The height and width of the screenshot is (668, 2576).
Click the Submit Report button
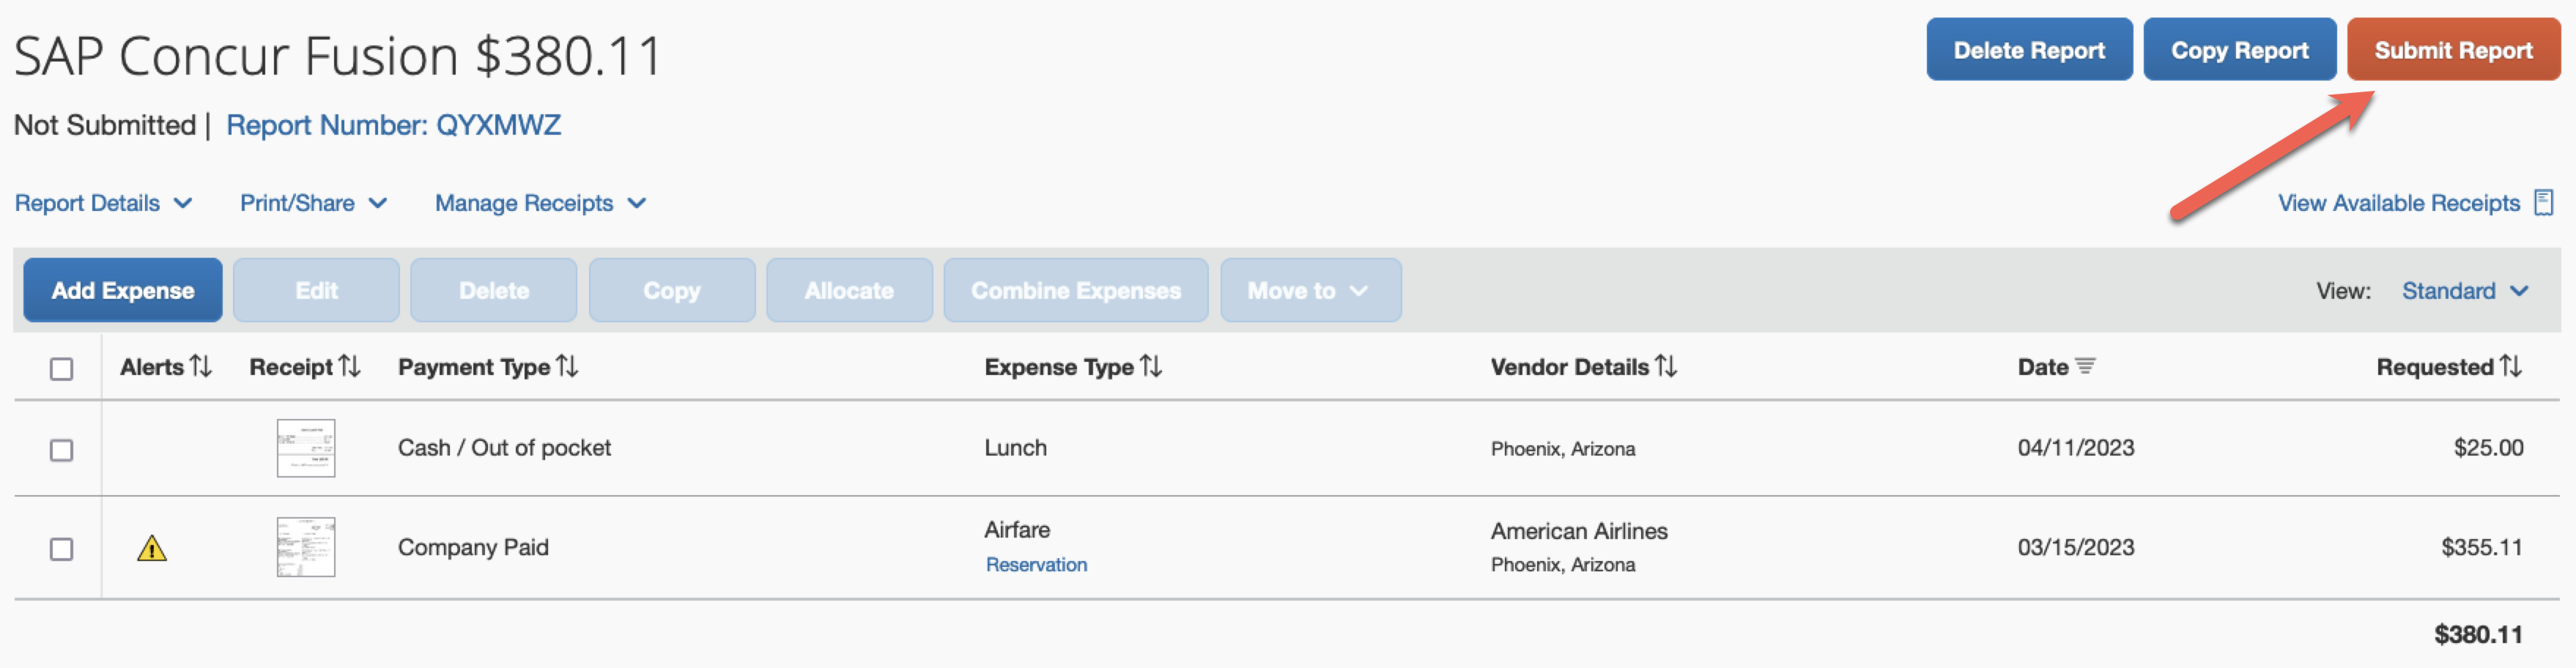2453,50
